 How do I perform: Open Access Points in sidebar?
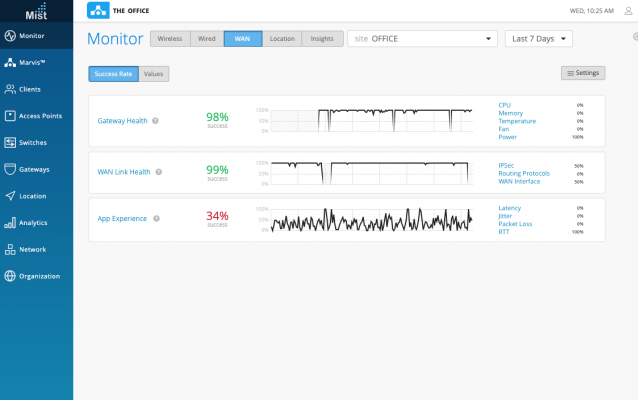[10, 116]
